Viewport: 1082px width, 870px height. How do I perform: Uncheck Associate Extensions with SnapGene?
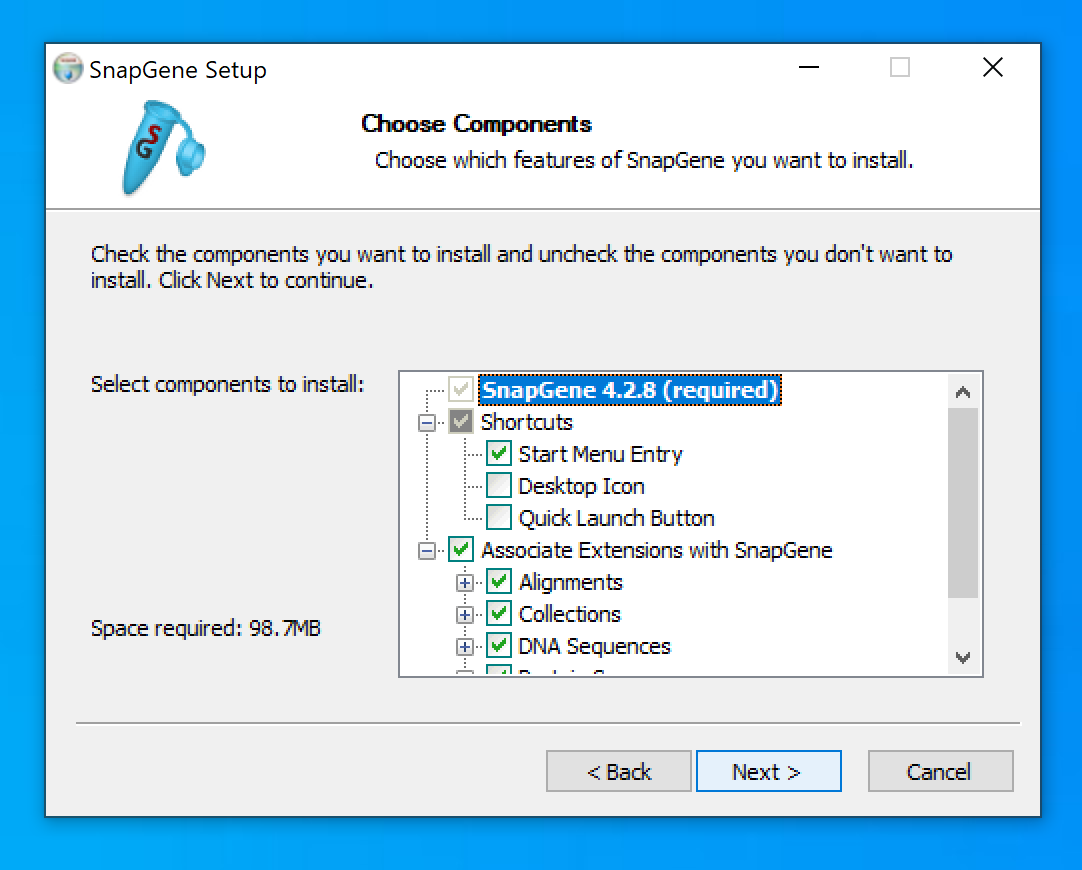(x=461, y=550)
